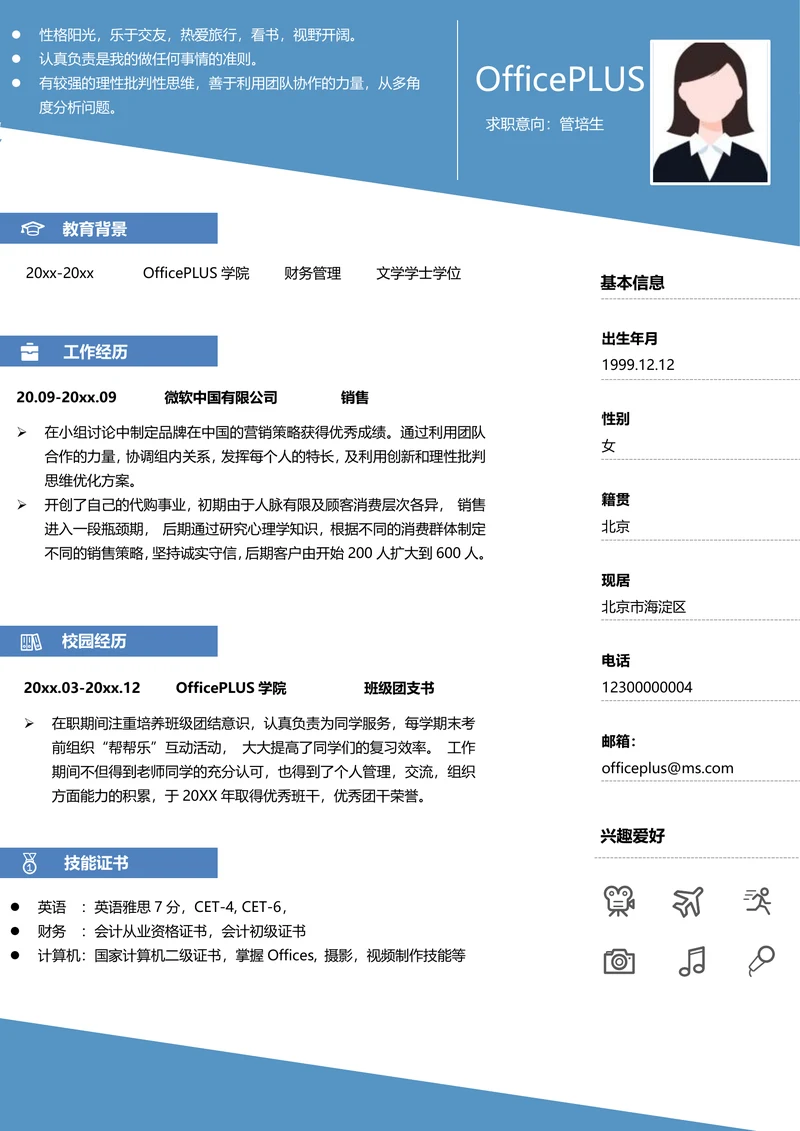Click the 求职意向：管培生 text
Image resolution: width=800 pixels, height=1131 pixels.
pos(545,125)
